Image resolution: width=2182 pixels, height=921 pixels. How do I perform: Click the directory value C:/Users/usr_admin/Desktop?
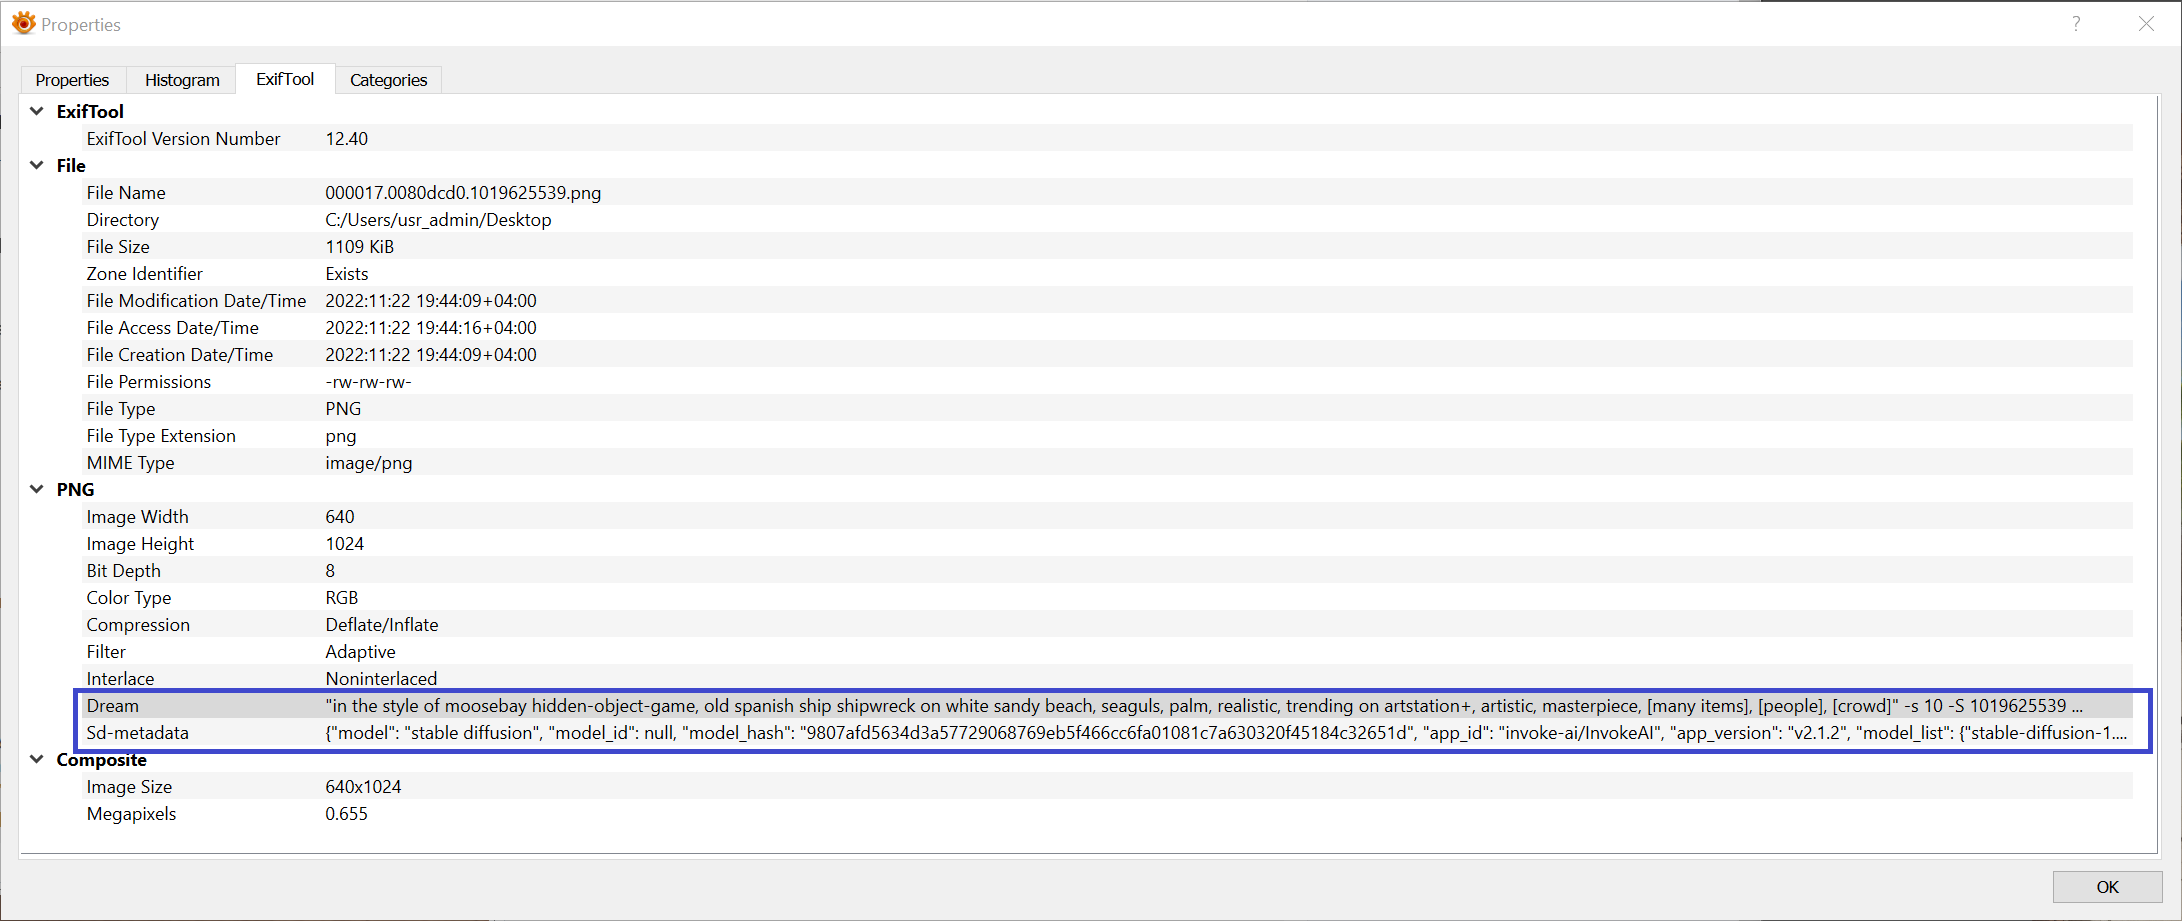click(x=438, y=219)
